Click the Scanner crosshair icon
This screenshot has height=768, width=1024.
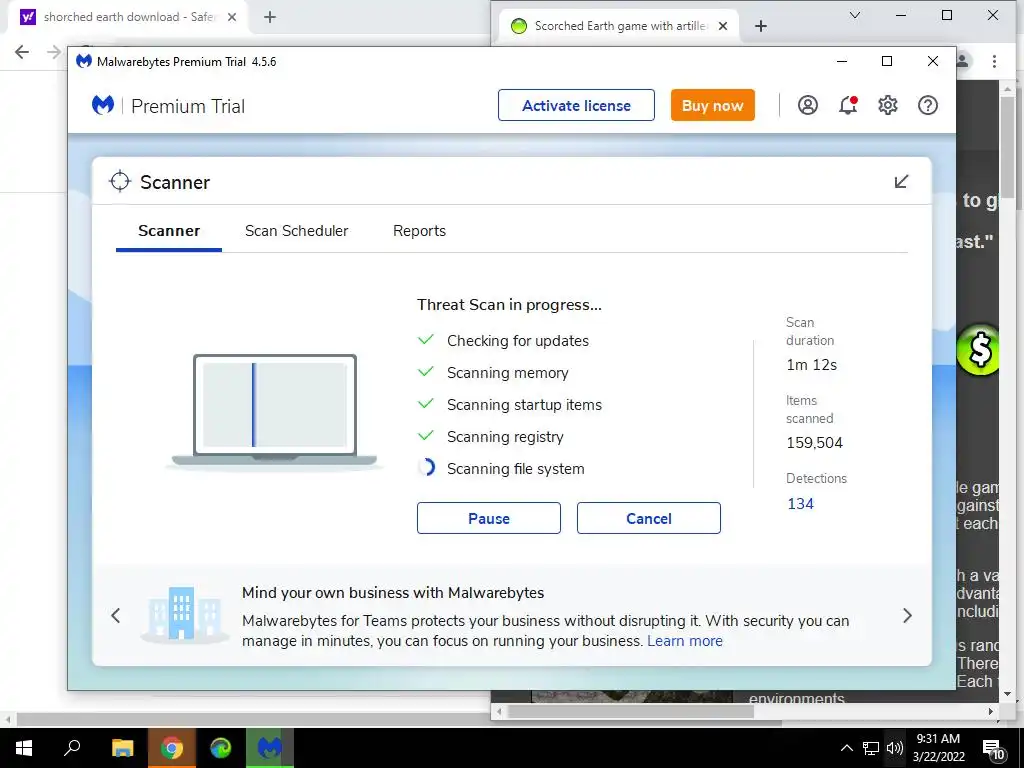click(x=120, y=182)
